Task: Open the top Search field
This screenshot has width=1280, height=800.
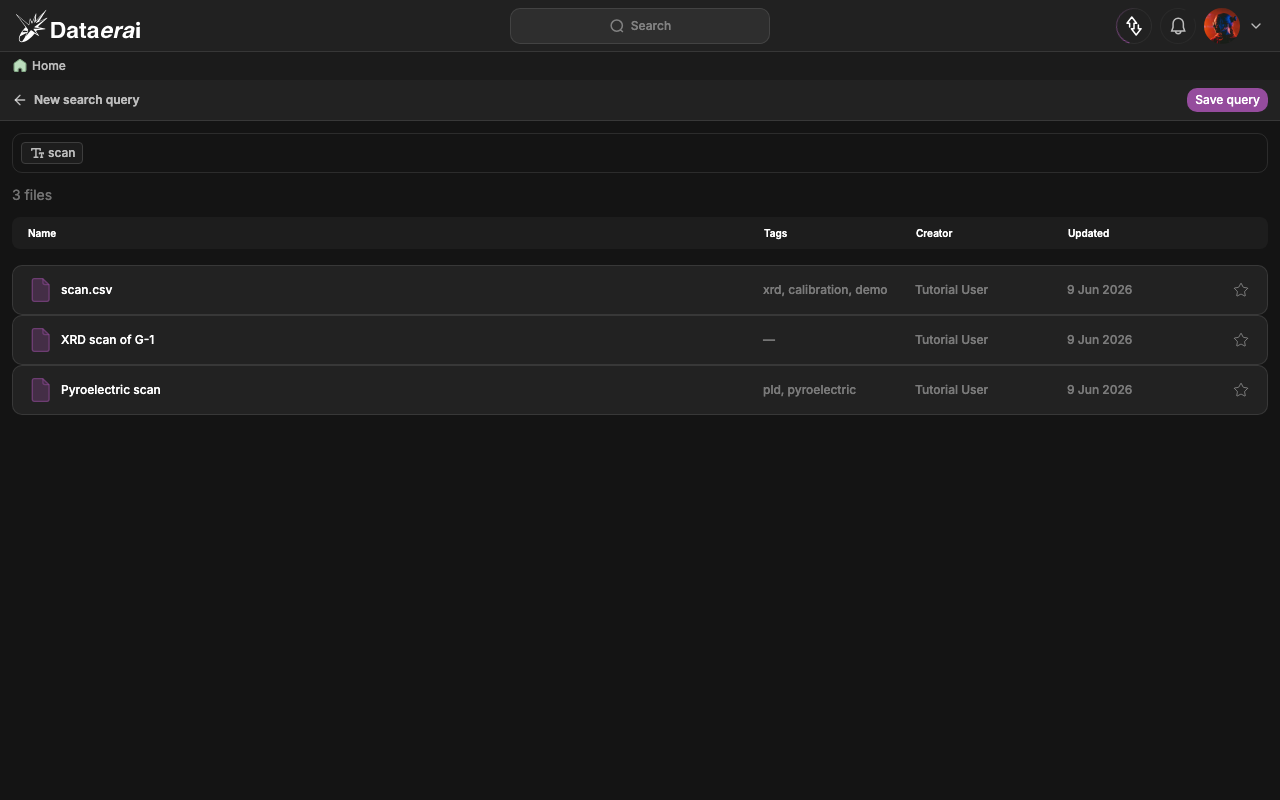Action: [x=640, y=26]
